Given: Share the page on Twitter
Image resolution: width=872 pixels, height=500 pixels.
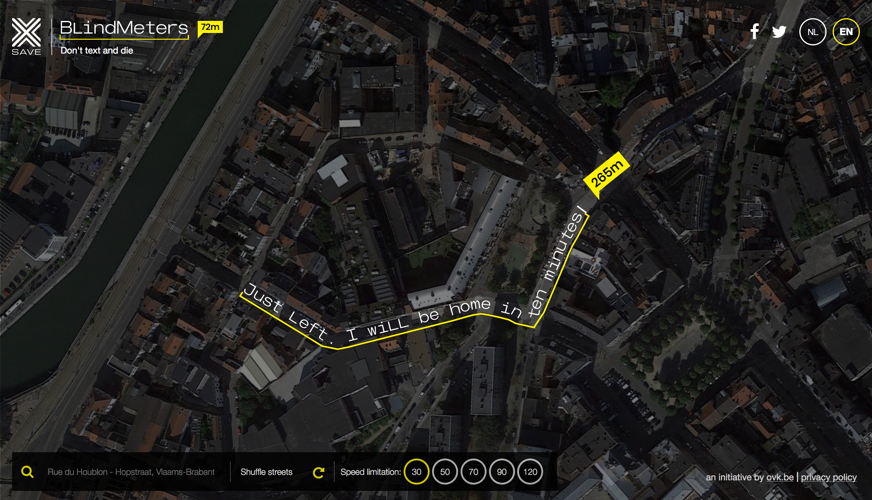Looking at the screenshot, I should click(779, 32).
